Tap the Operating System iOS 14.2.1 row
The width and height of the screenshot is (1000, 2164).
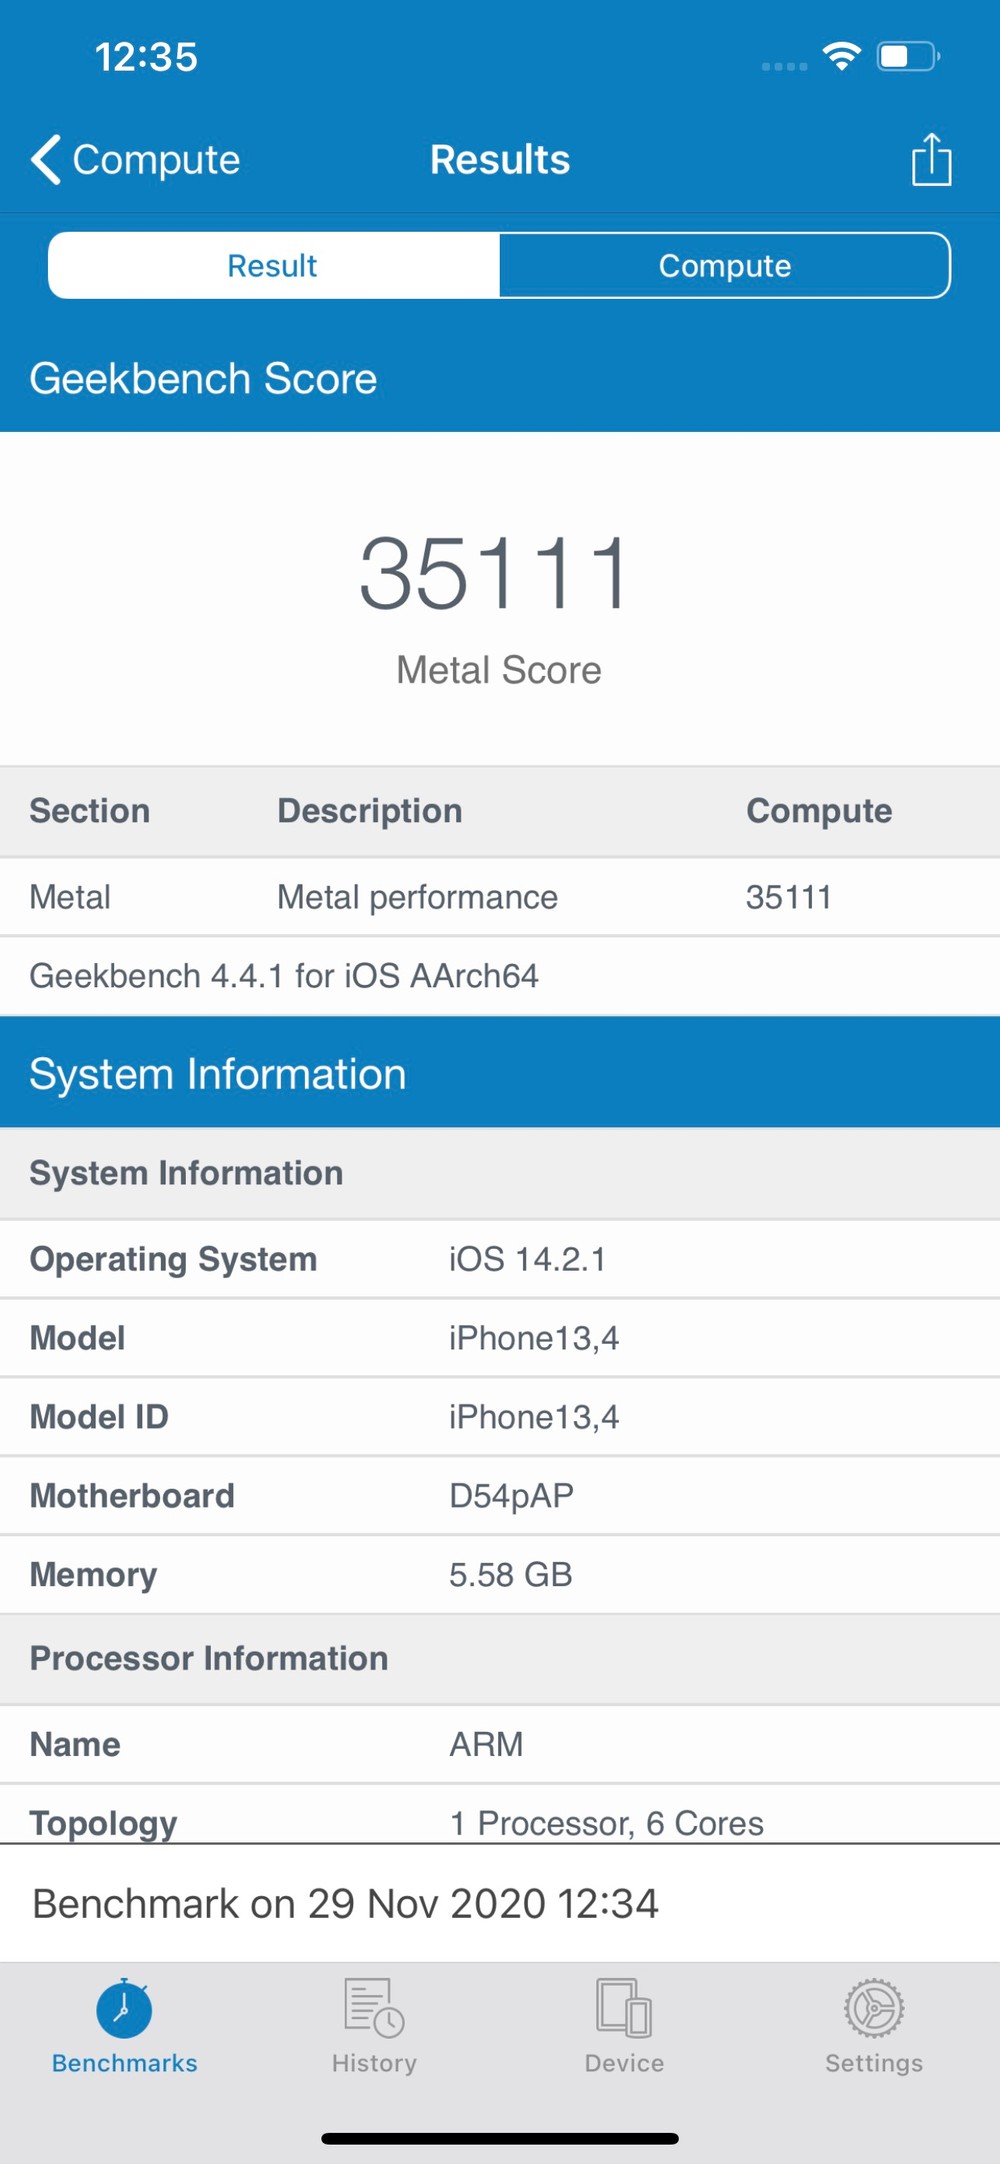tap(500, 1259)
